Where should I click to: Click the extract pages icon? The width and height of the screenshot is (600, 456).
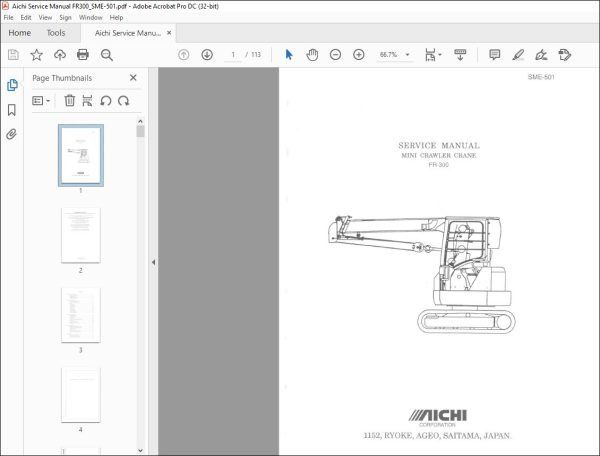[x=87, y=101]
